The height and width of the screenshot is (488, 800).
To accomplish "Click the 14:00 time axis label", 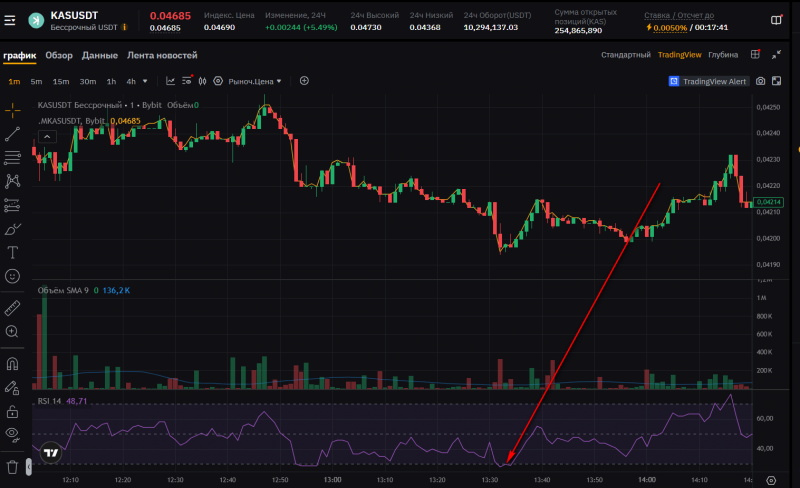I will (x=647, y=480).
